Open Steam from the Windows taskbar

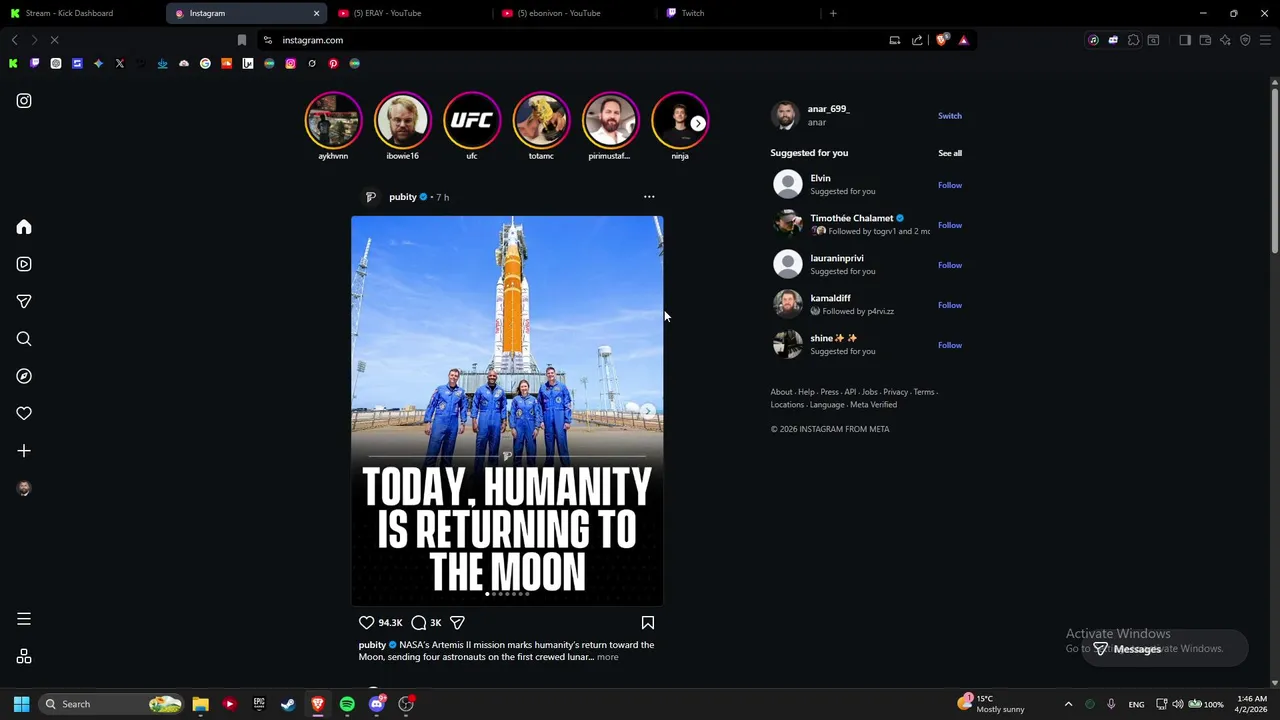click(288, 704)
